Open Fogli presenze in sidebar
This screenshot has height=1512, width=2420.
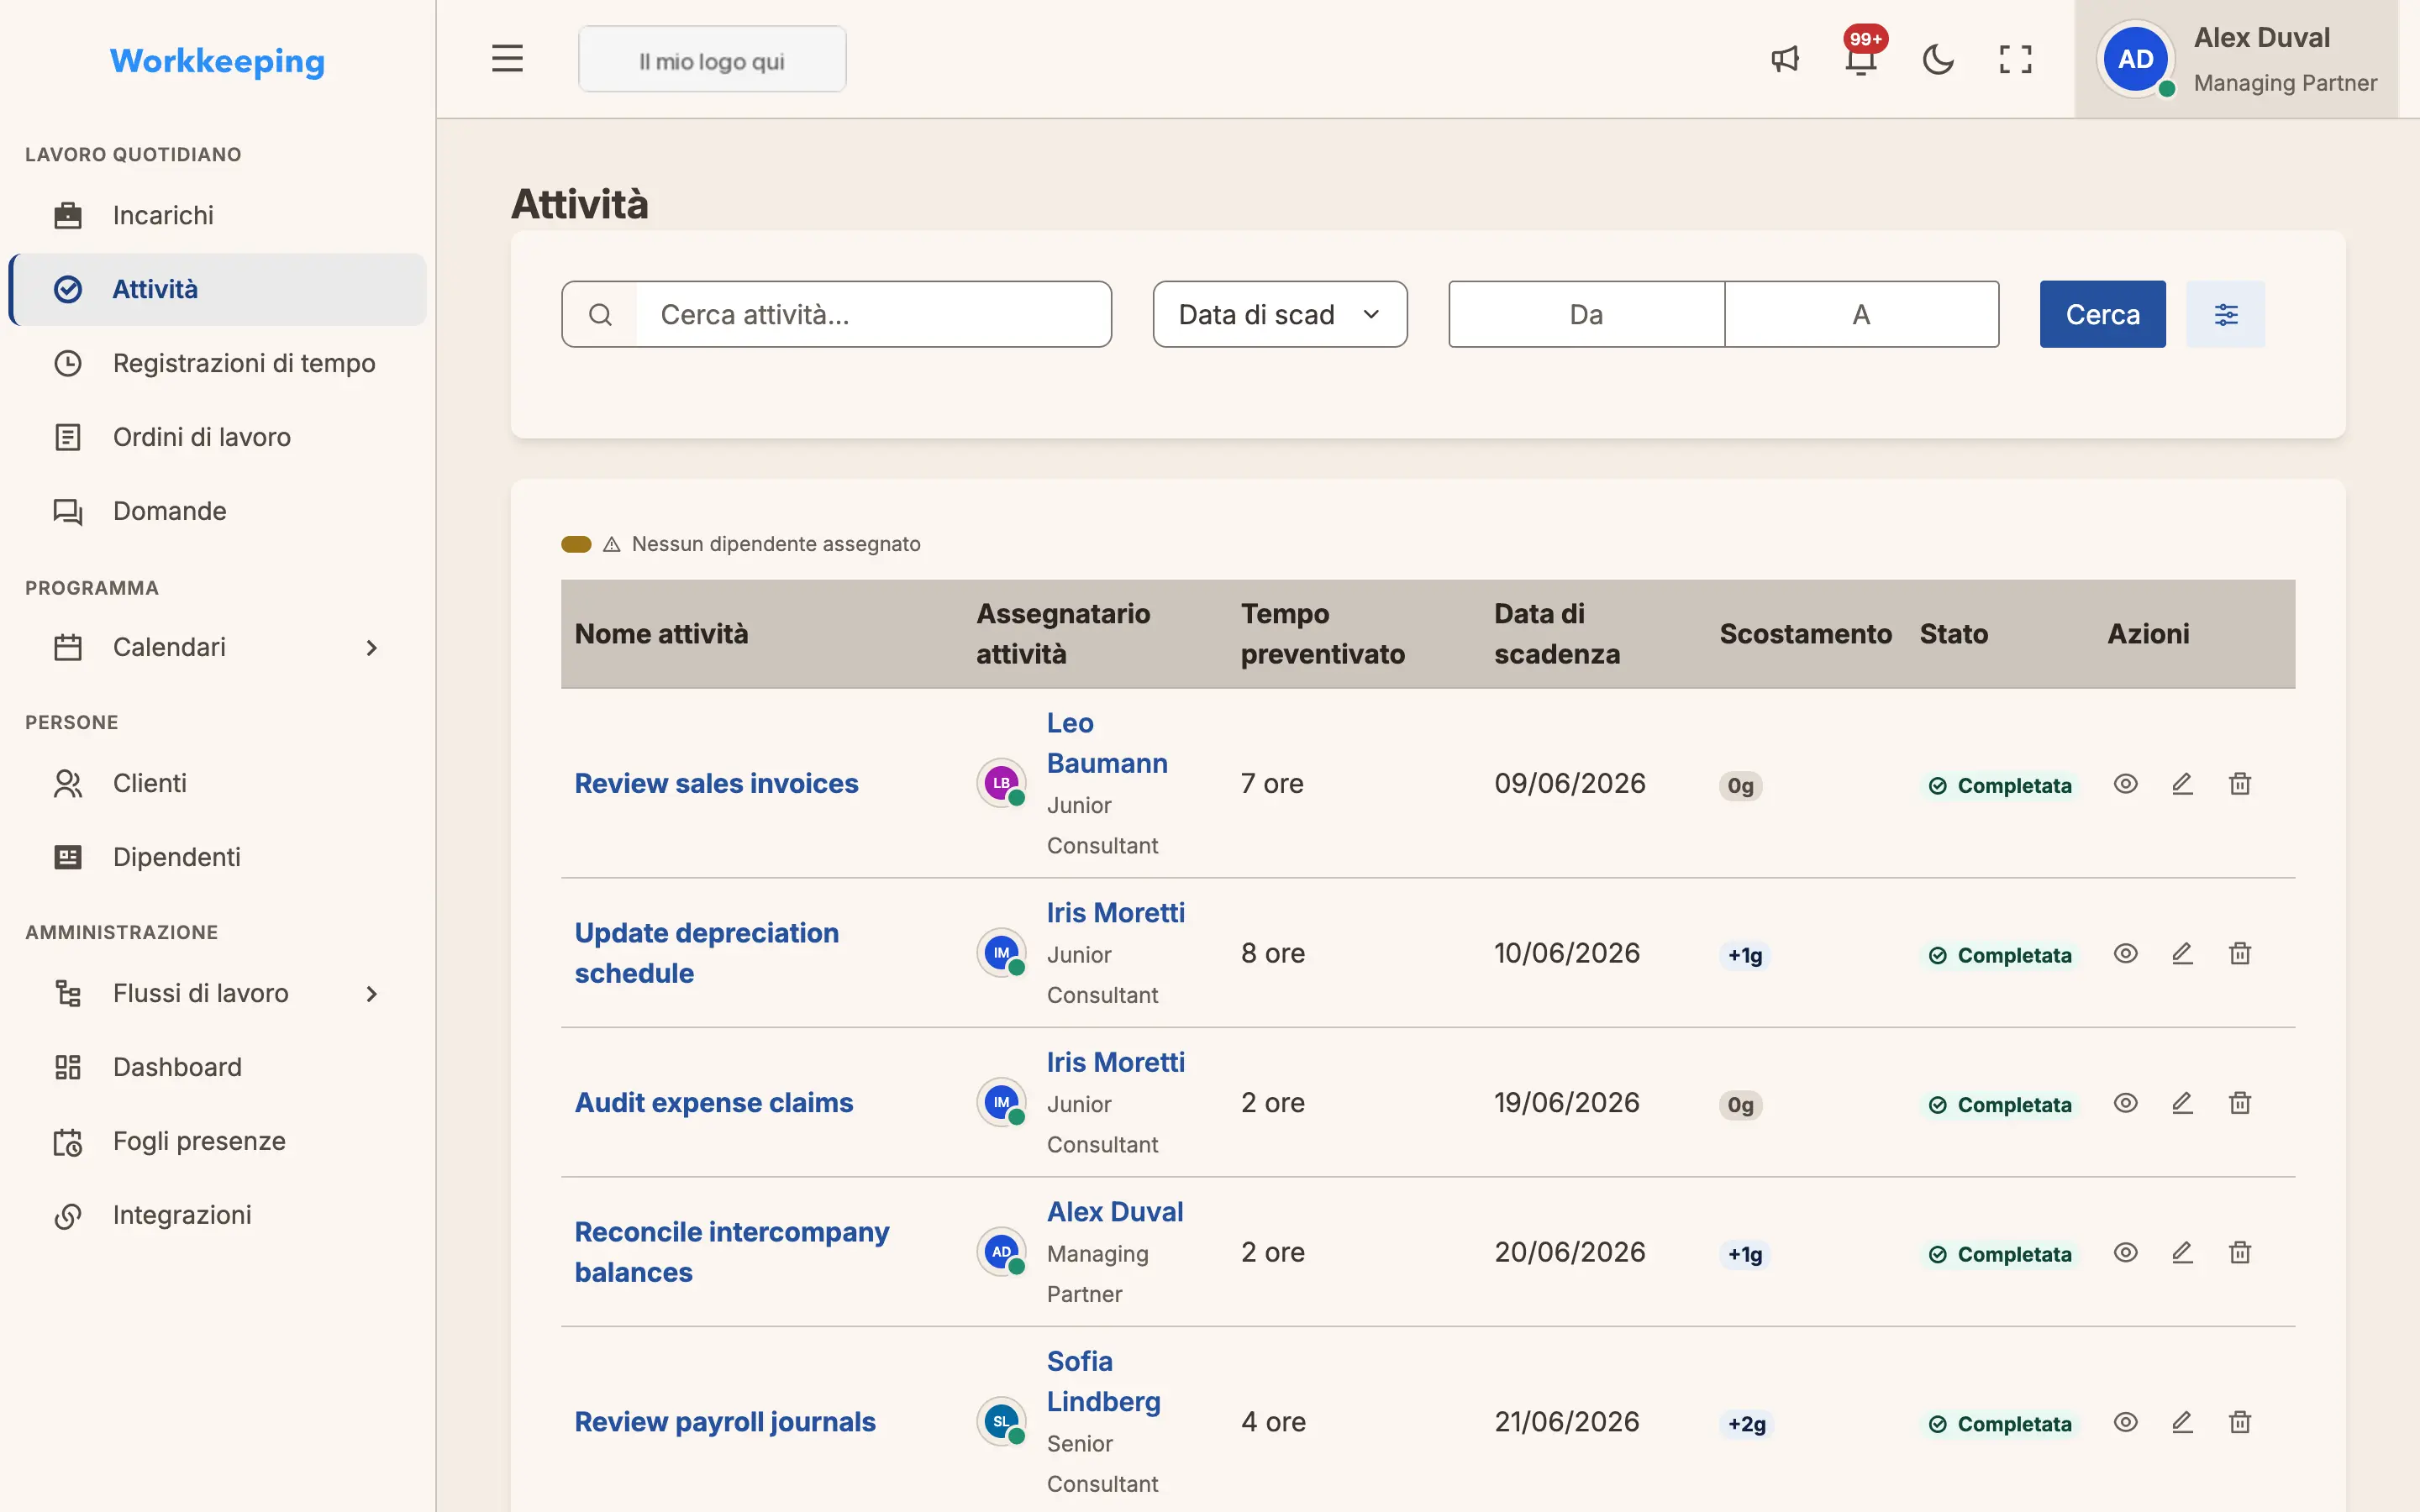coord(218,1141)
